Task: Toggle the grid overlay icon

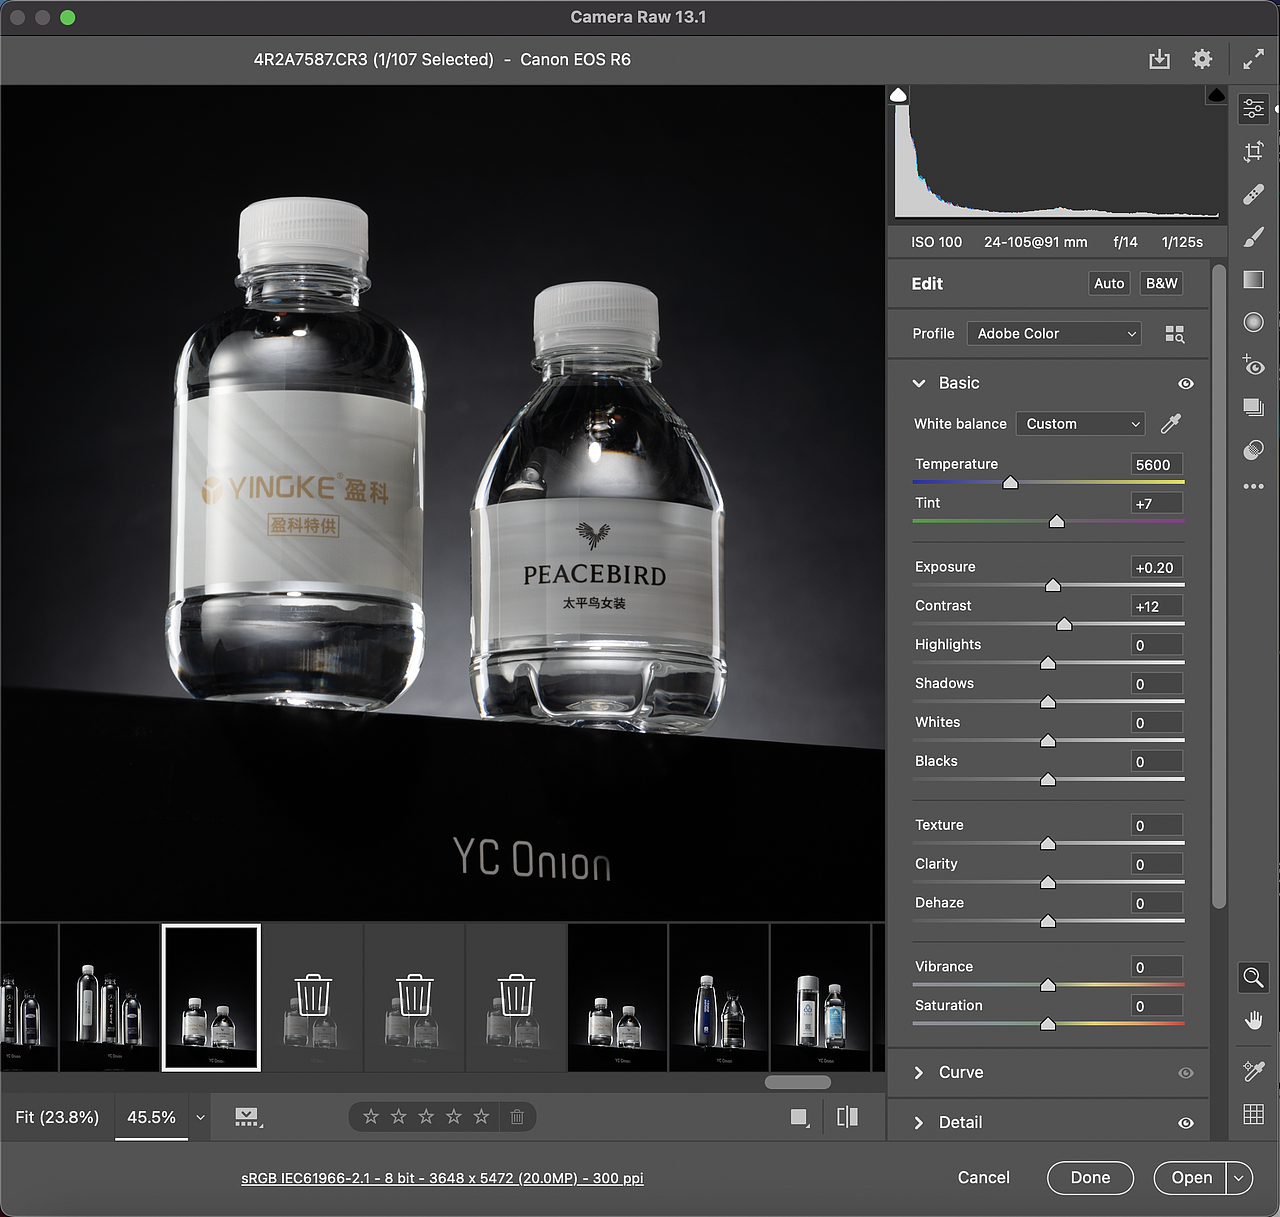Action: 1253,1114
